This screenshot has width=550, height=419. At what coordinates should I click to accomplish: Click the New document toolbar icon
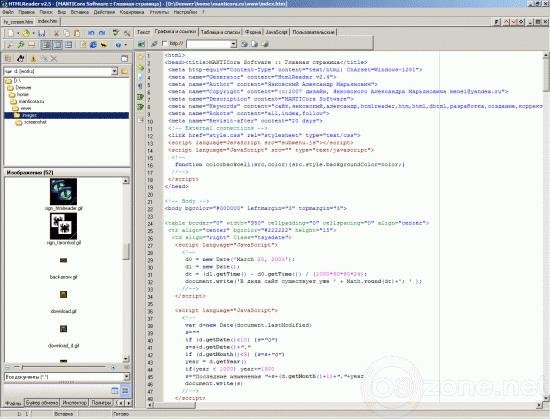(11, 33)
